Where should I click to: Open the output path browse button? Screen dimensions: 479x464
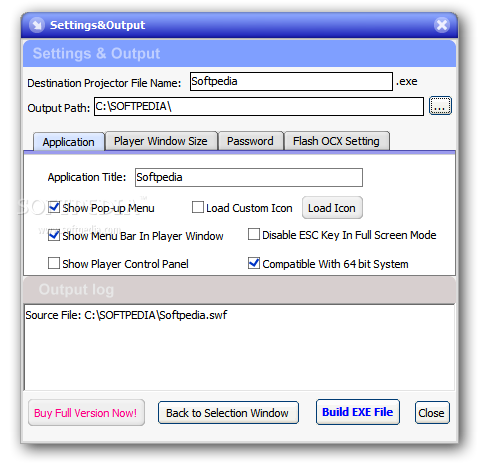(440, 106)
